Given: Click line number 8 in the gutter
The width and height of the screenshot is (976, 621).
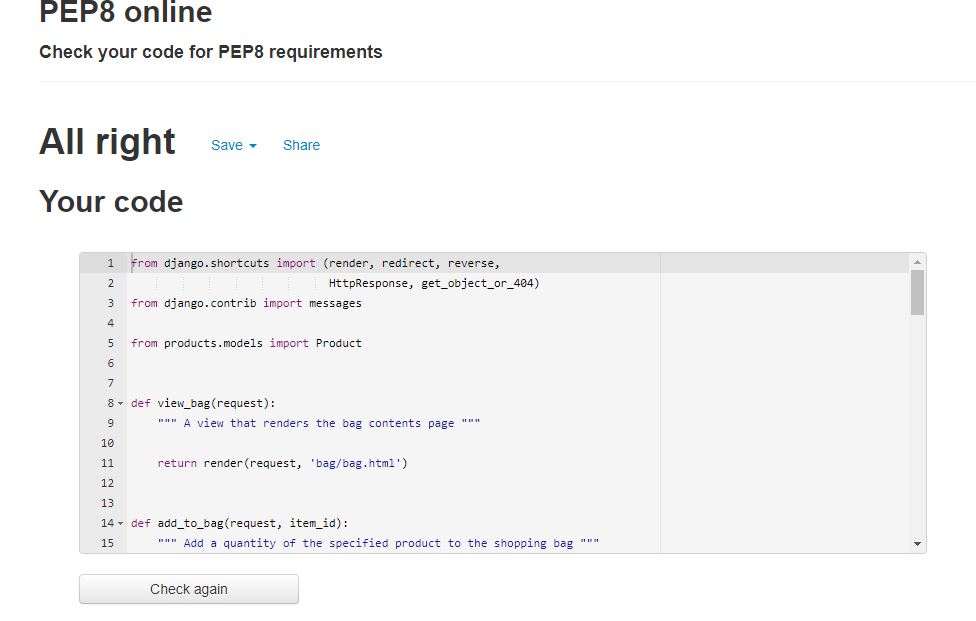Looking at the screenshot, I should 108,403.
